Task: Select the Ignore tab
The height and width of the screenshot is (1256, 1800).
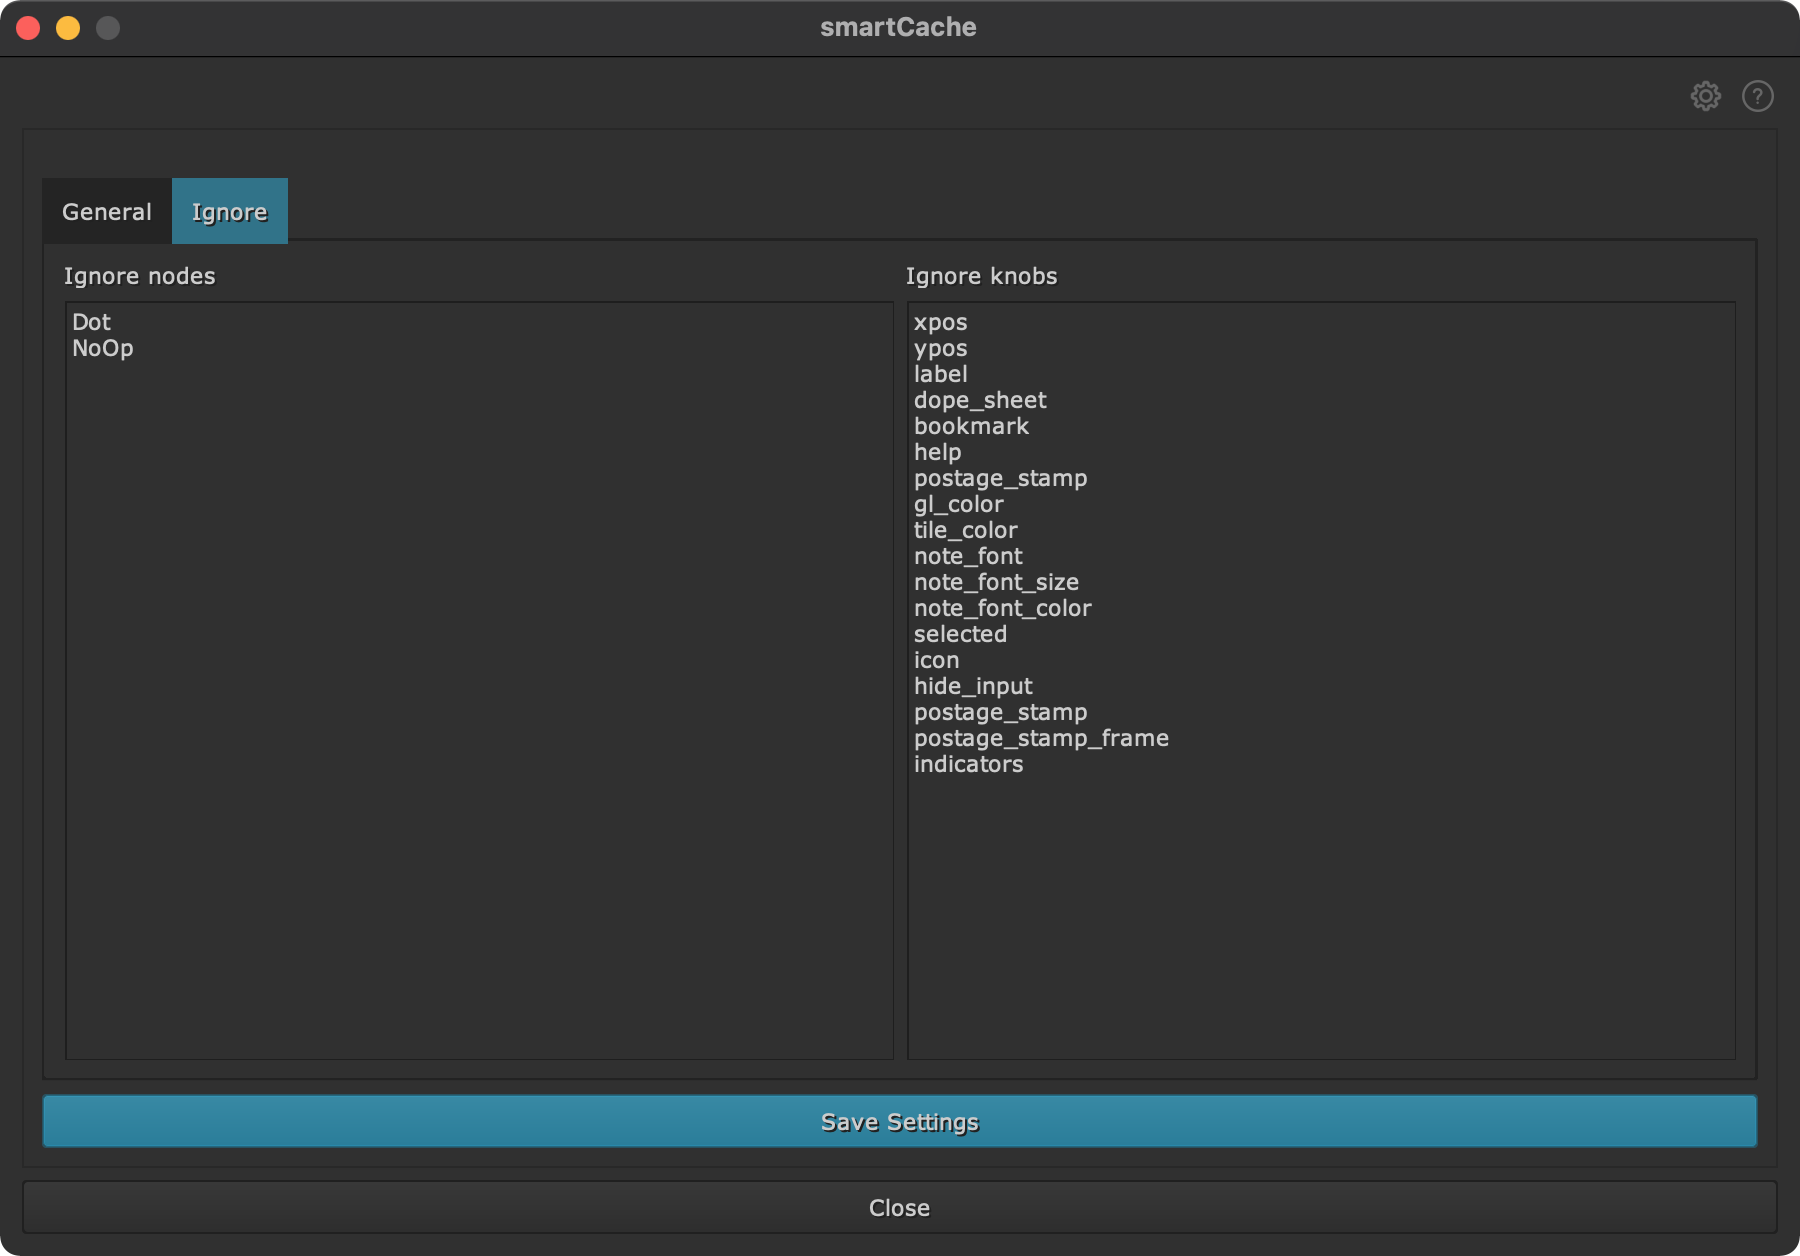Action: tap(230, 212)
